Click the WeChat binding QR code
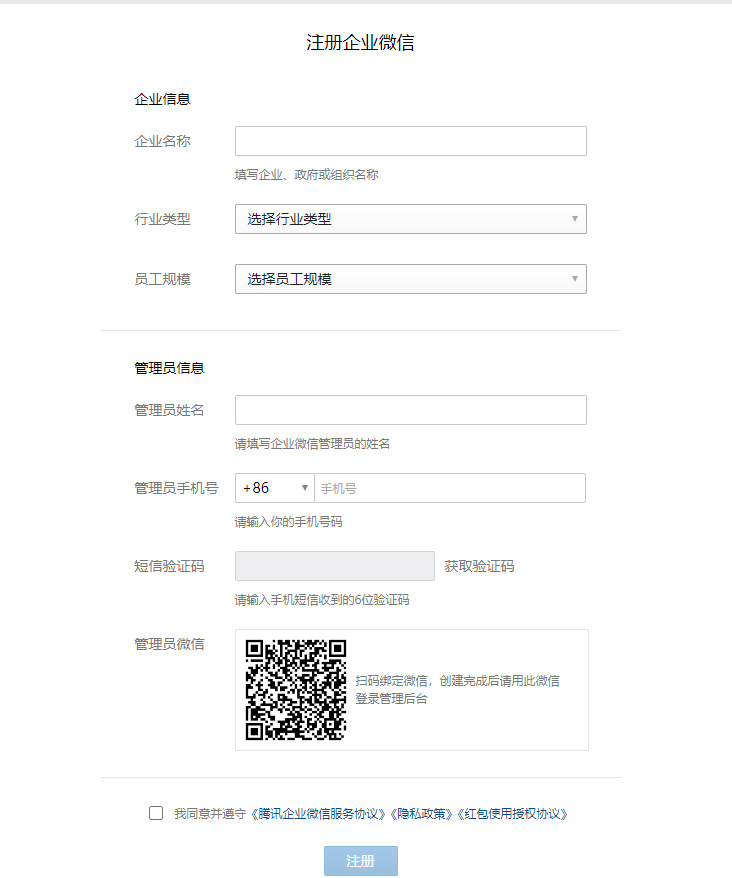This screenshot has width=732, height=878. pyautogui.click(x=296, y=690)
